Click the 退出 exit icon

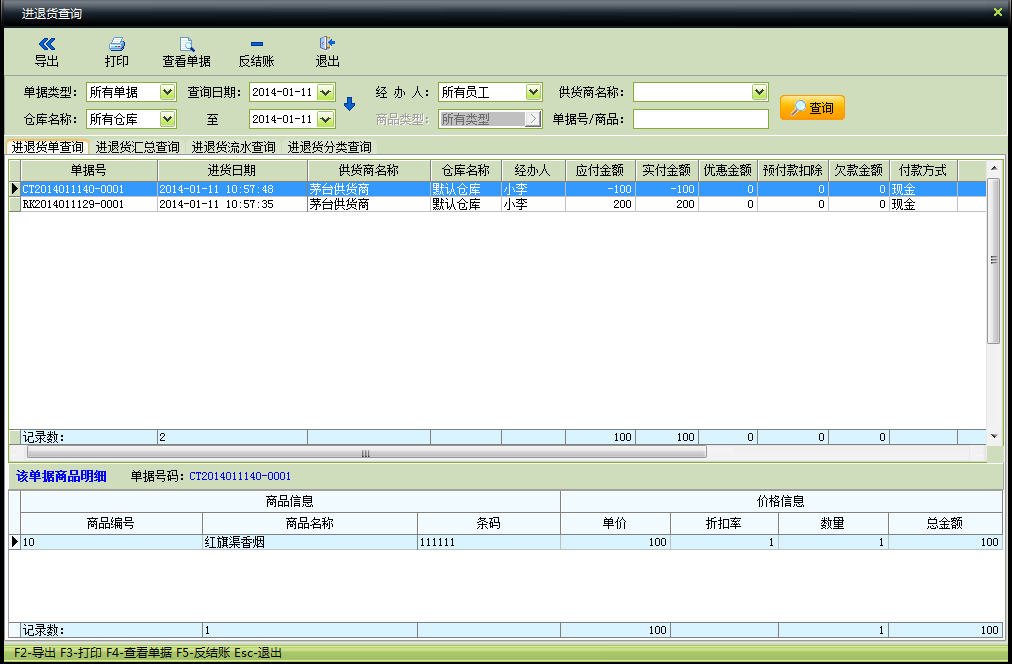tap(327, 44)
